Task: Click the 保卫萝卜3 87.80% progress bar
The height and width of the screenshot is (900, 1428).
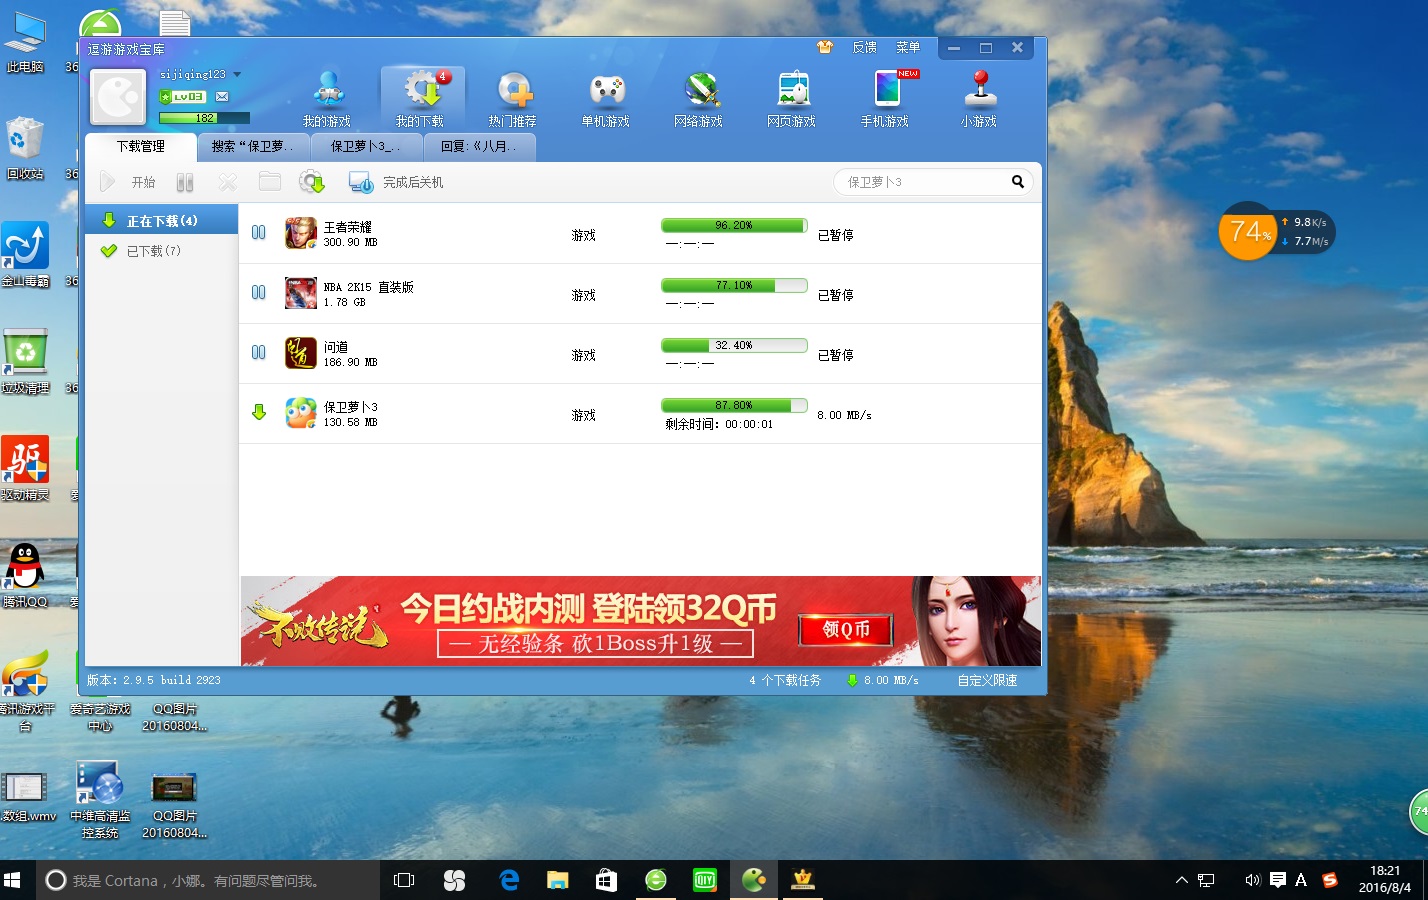Action: (734, 405)
